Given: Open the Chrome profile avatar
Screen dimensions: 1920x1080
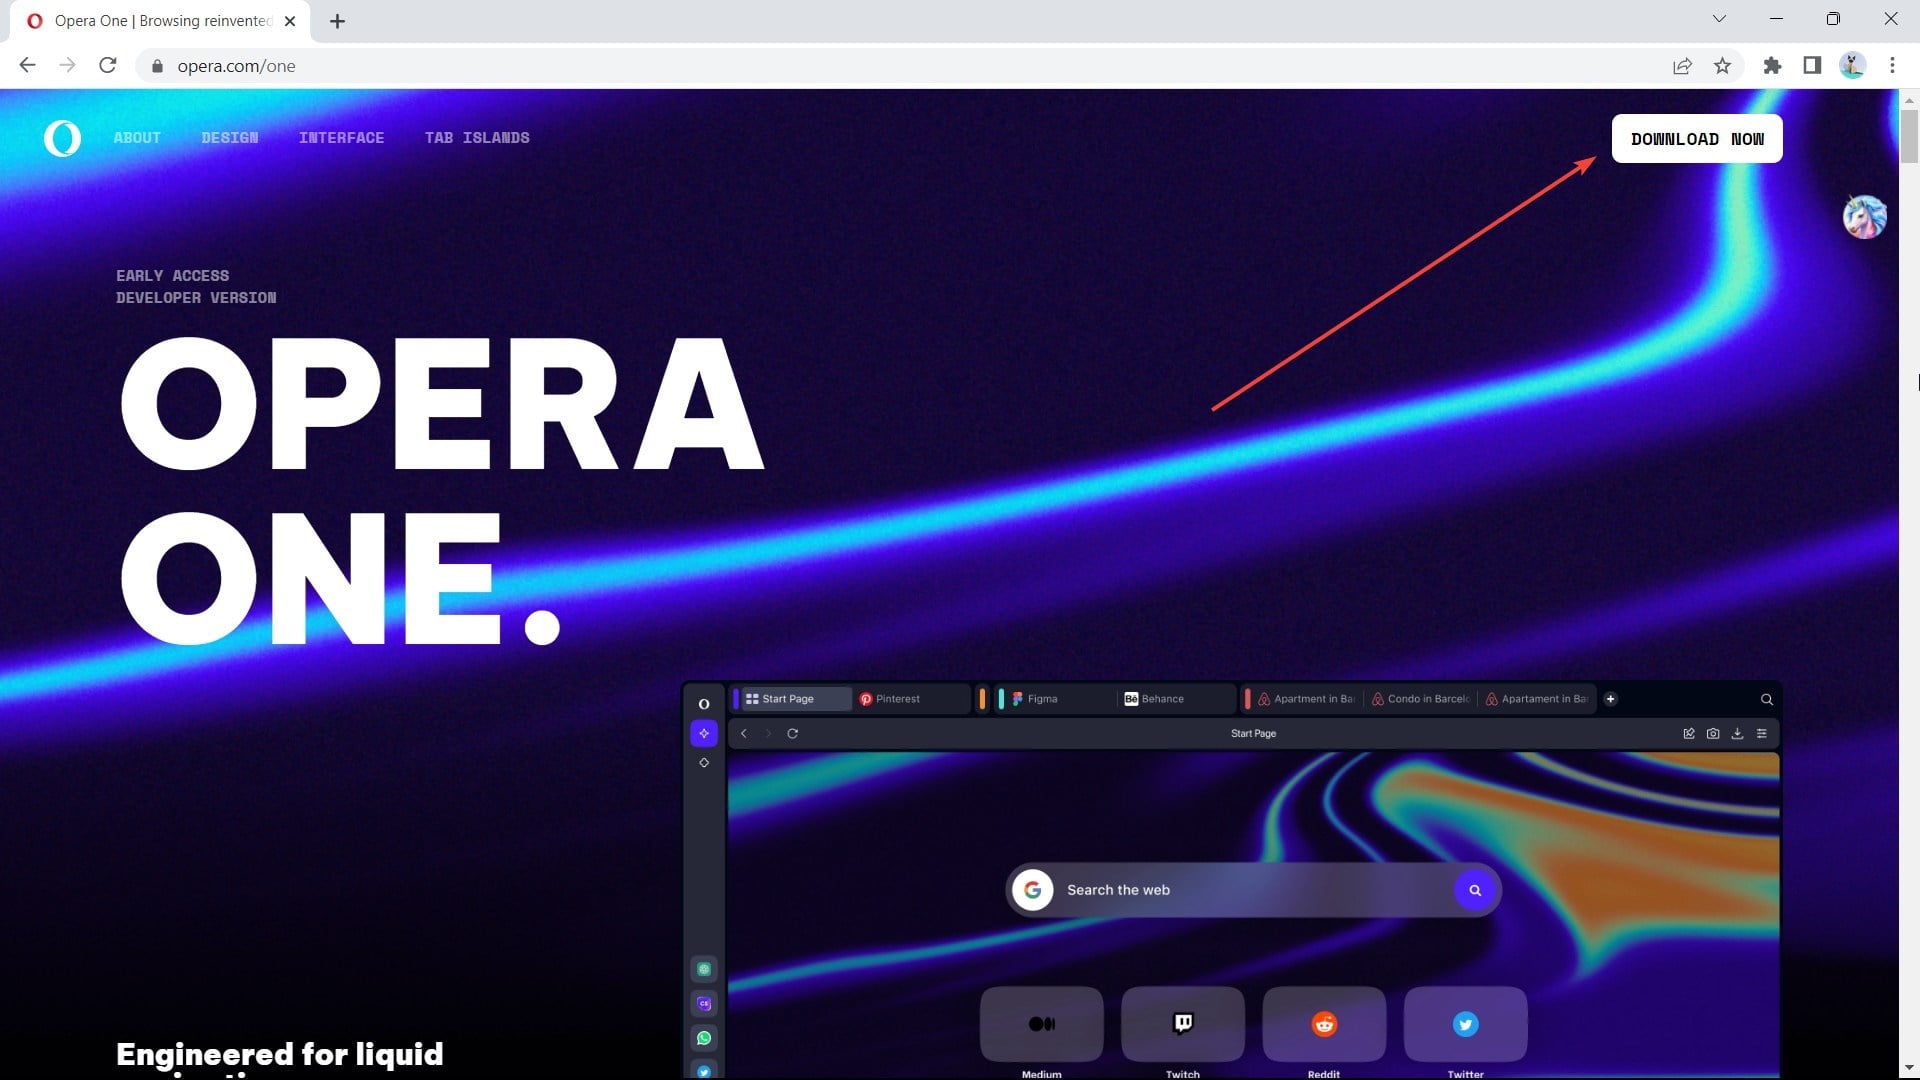Looking at the screenshot, I should click(1852, 66).
